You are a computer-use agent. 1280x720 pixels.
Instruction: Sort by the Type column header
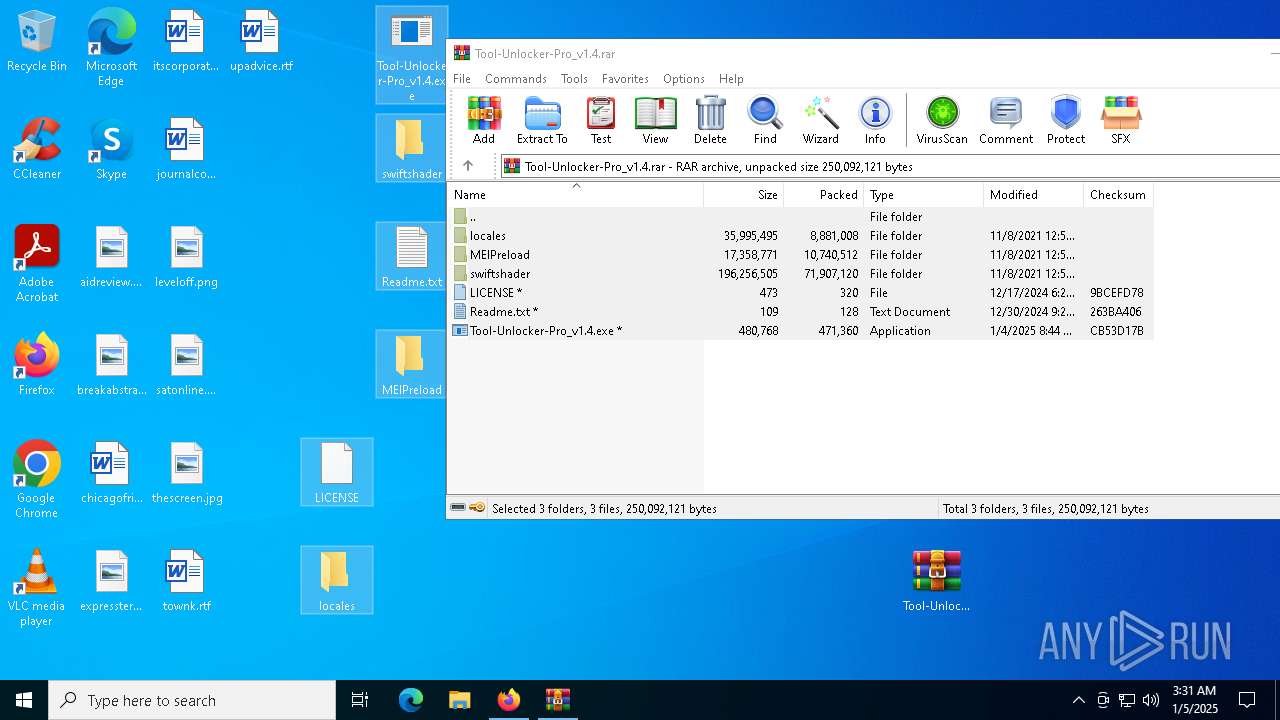pyautogui.click(x=924, y=195)
